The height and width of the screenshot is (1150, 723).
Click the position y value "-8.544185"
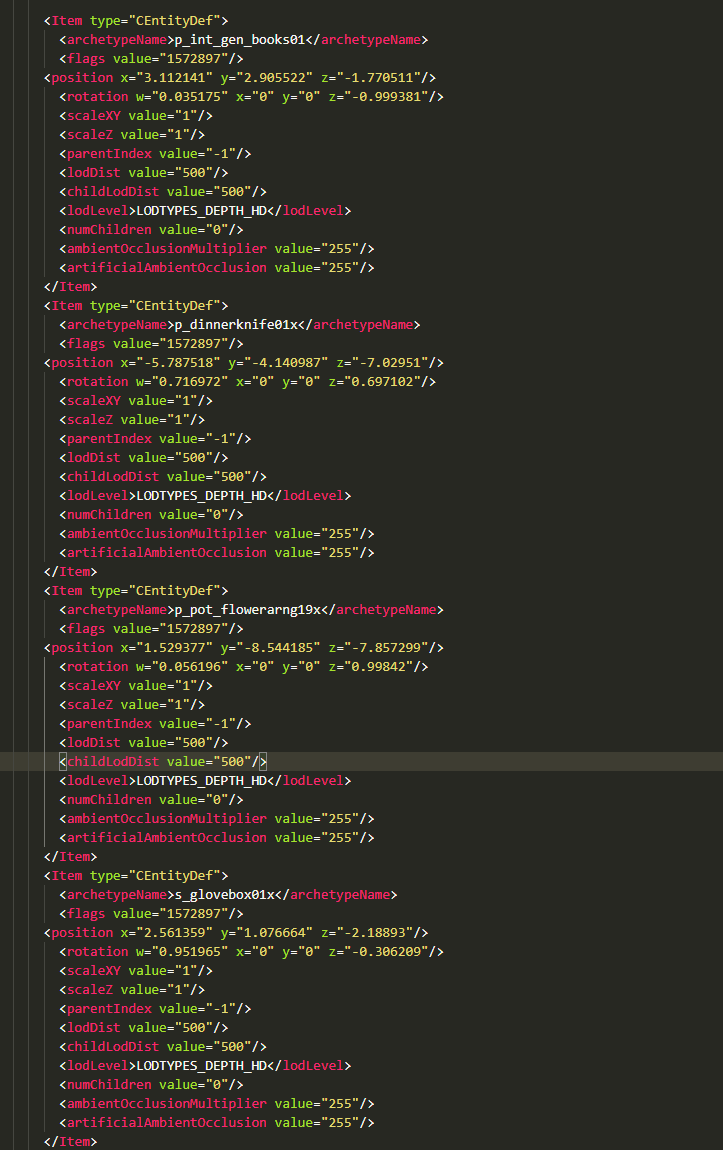pyautogui.click(x=278, y=648)
